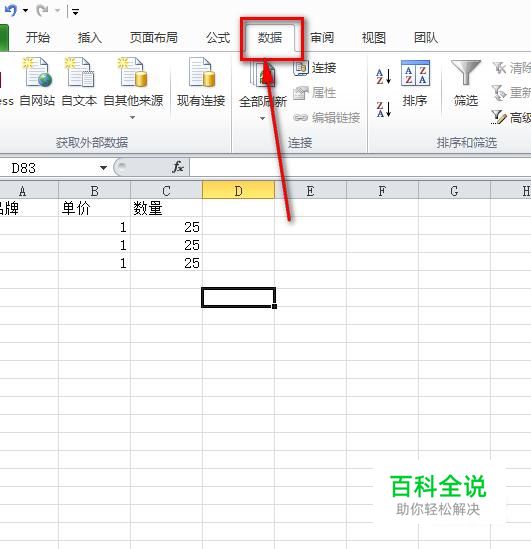Select column G header
531x549 pixels.
(x=454, y=191)
